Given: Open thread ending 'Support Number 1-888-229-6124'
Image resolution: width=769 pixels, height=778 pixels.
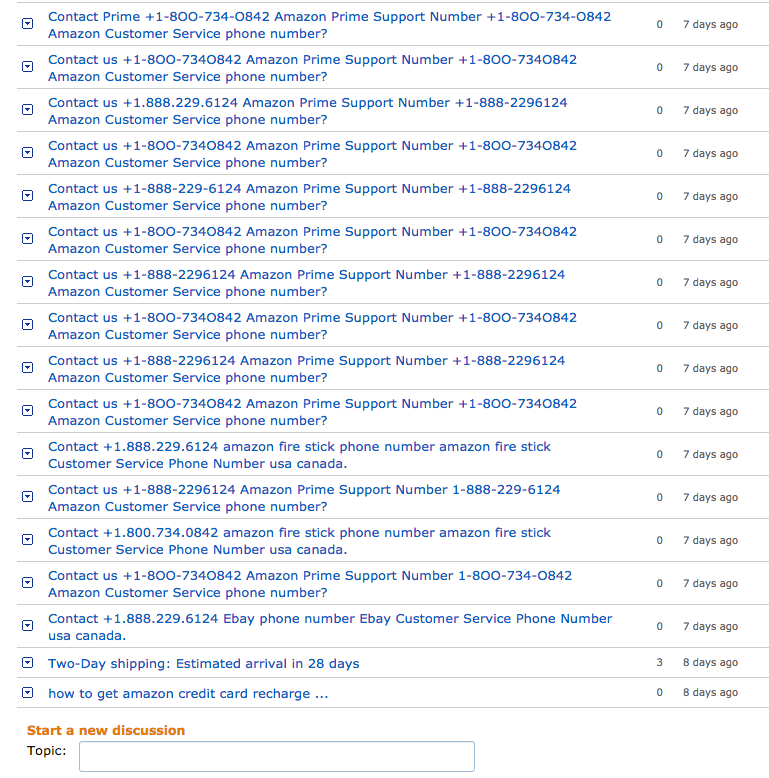Looking at the screenshot, I should coord(304,498).
